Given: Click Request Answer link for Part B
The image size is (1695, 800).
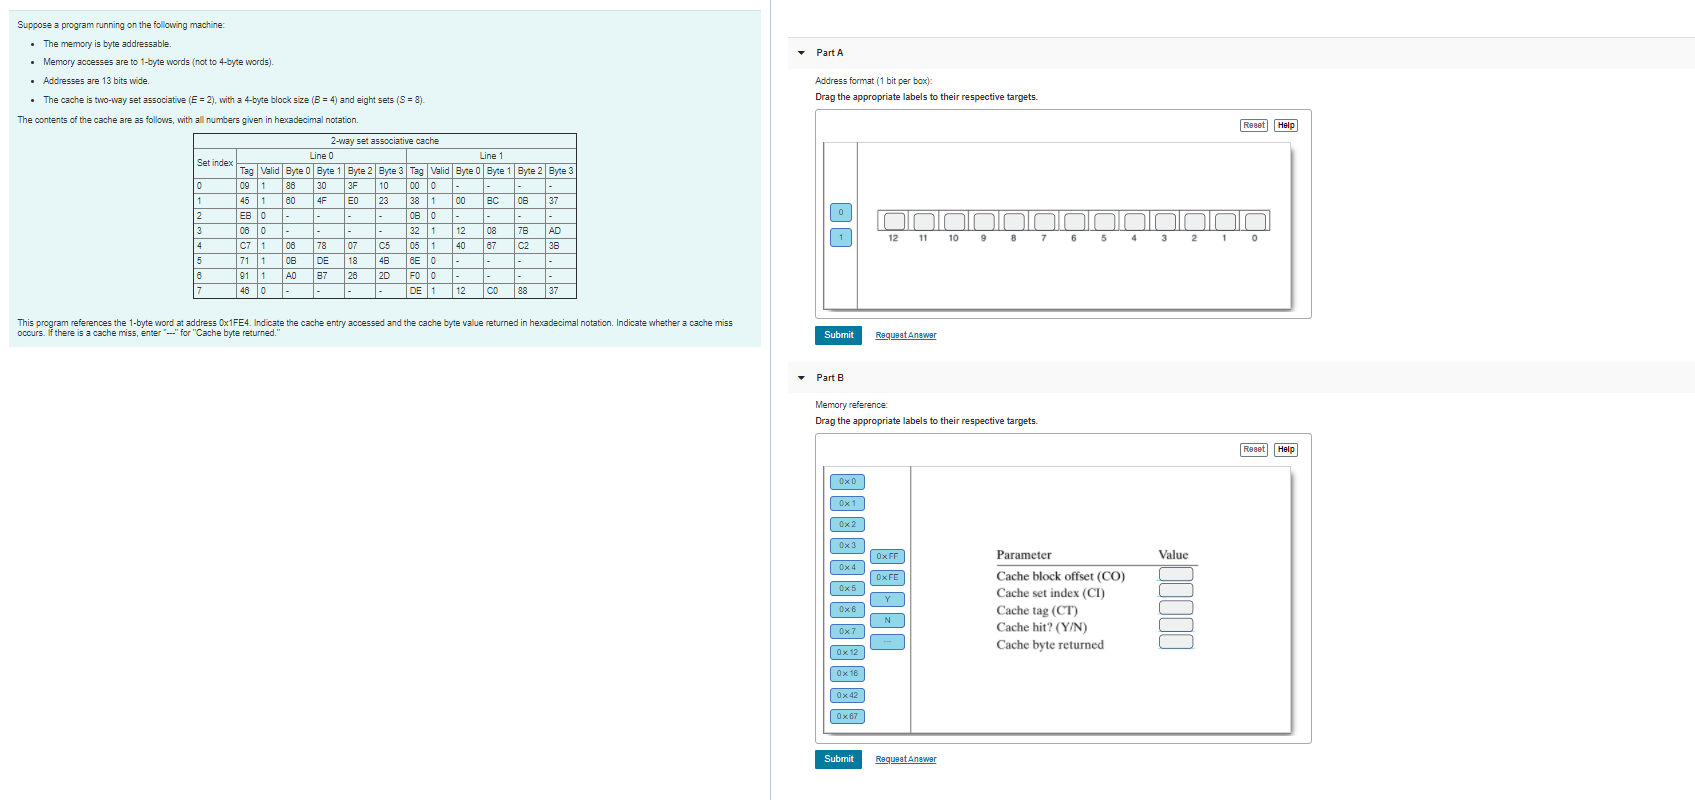Looking at the screenshot, I should click(x=906, y=759).
